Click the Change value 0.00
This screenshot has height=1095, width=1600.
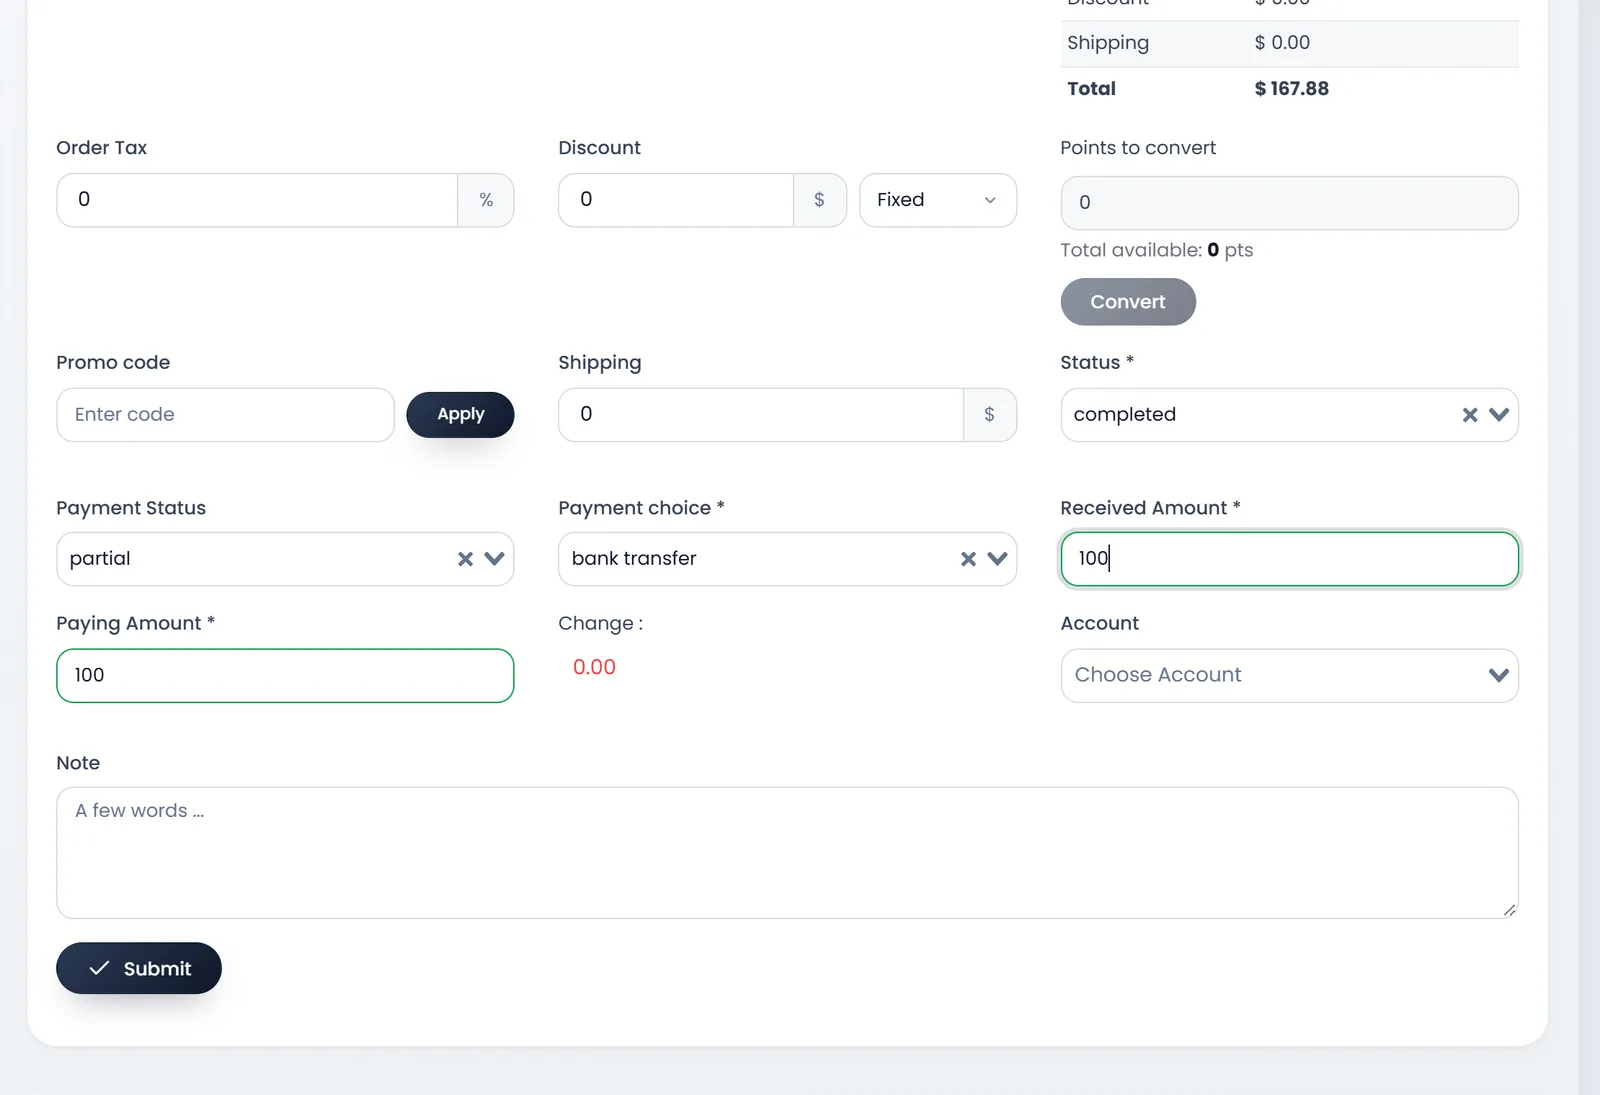click(594, 667)
